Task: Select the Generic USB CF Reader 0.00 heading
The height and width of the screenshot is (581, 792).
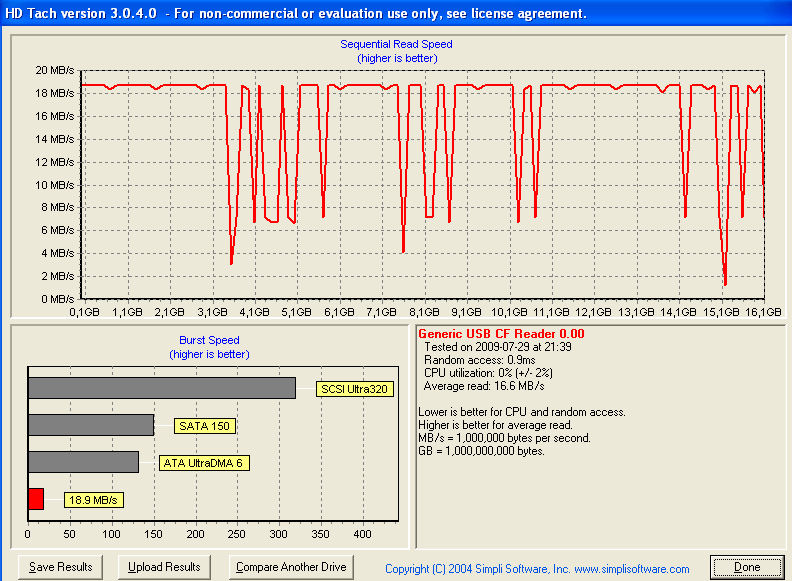Action: point(501,334)
